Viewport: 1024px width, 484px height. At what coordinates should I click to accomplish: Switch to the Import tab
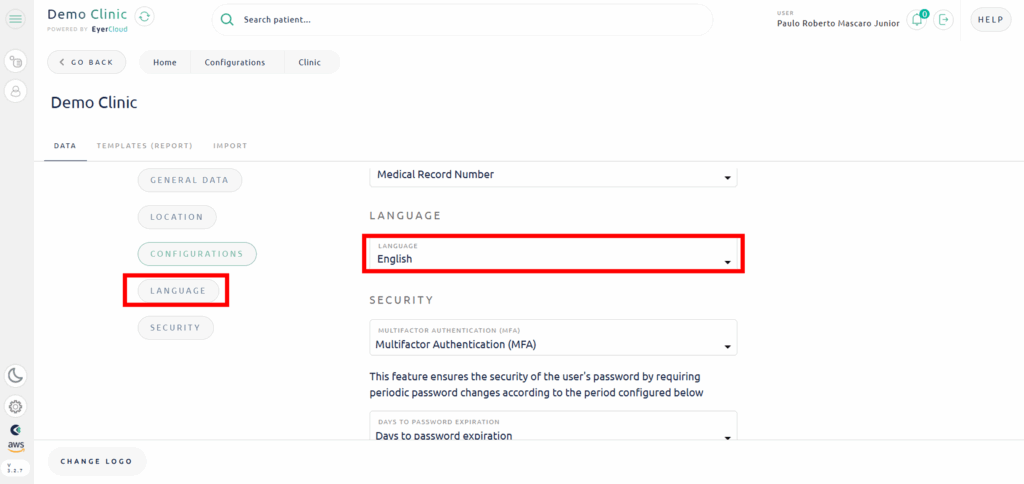pos(230,146)
